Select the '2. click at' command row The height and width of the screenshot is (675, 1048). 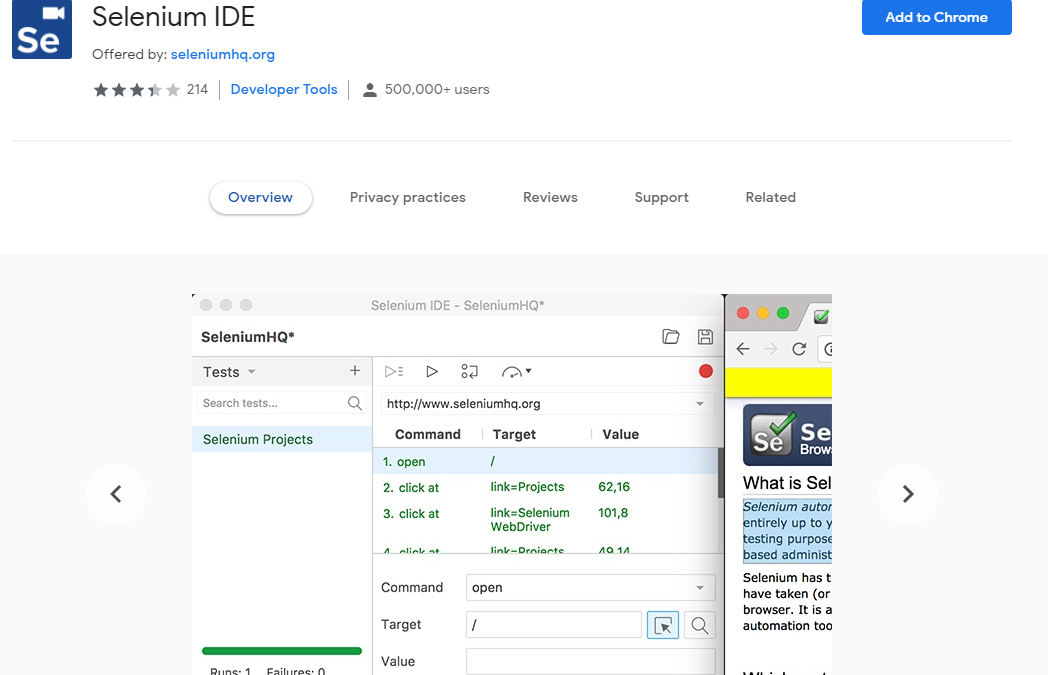coord(545,487)
